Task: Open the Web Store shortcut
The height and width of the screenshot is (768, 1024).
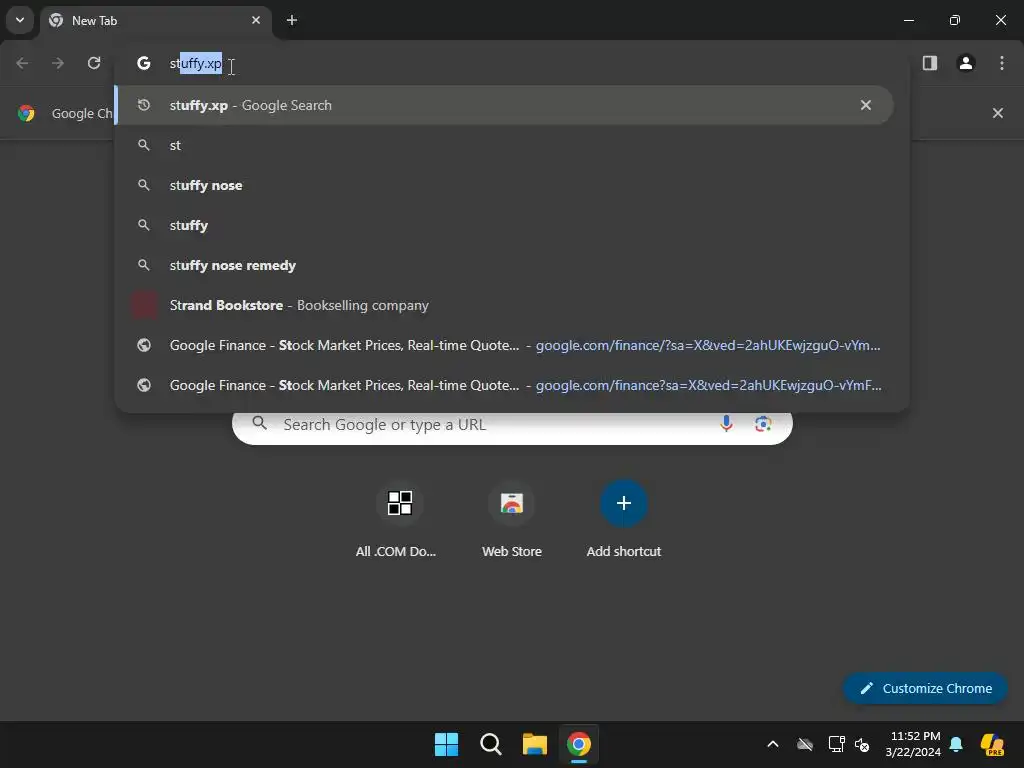Action: click(x=512, y=519)
